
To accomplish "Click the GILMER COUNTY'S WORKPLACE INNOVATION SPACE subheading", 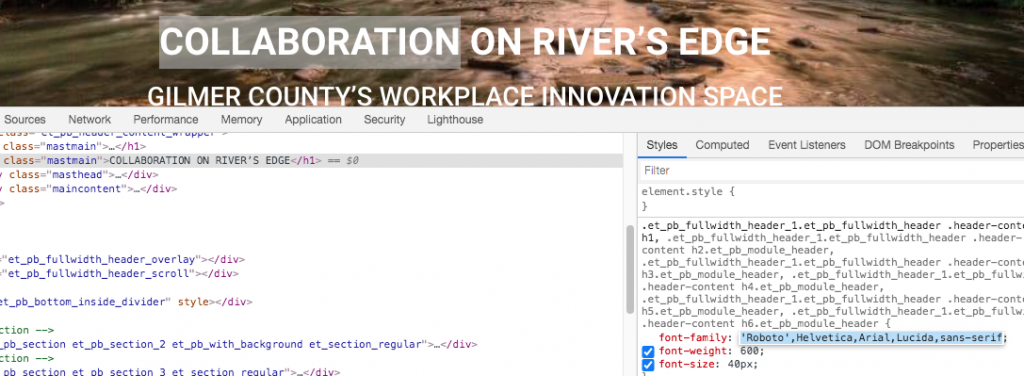I will tap(465, 97).
